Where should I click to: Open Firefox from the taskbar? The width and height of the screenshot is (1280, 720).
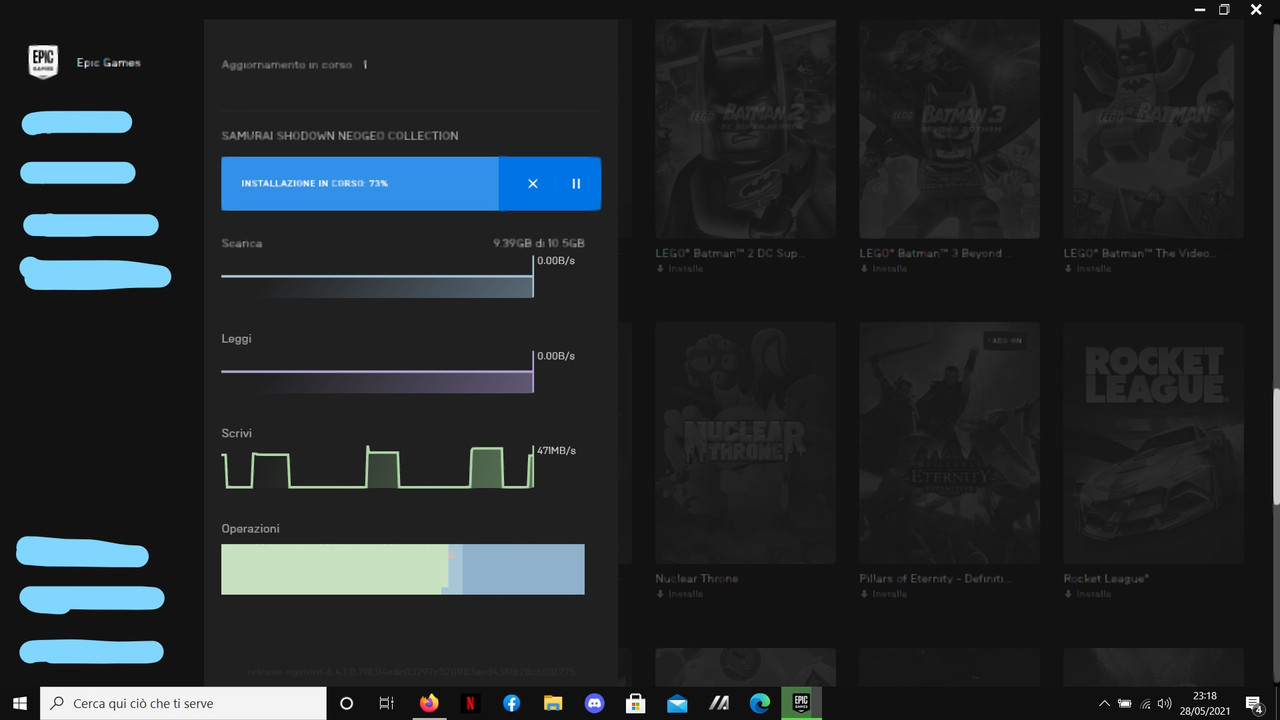click(429, 703)
